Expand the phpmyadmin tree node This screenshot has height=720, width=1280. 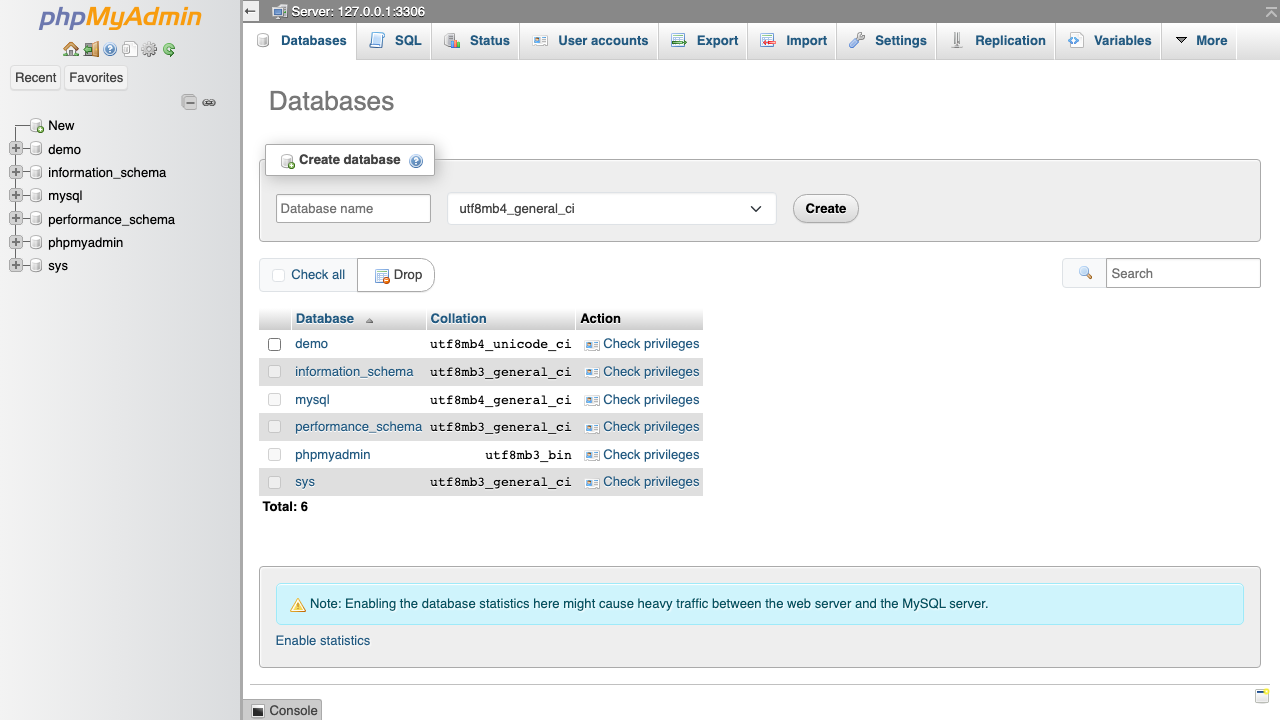pos(15,242)
